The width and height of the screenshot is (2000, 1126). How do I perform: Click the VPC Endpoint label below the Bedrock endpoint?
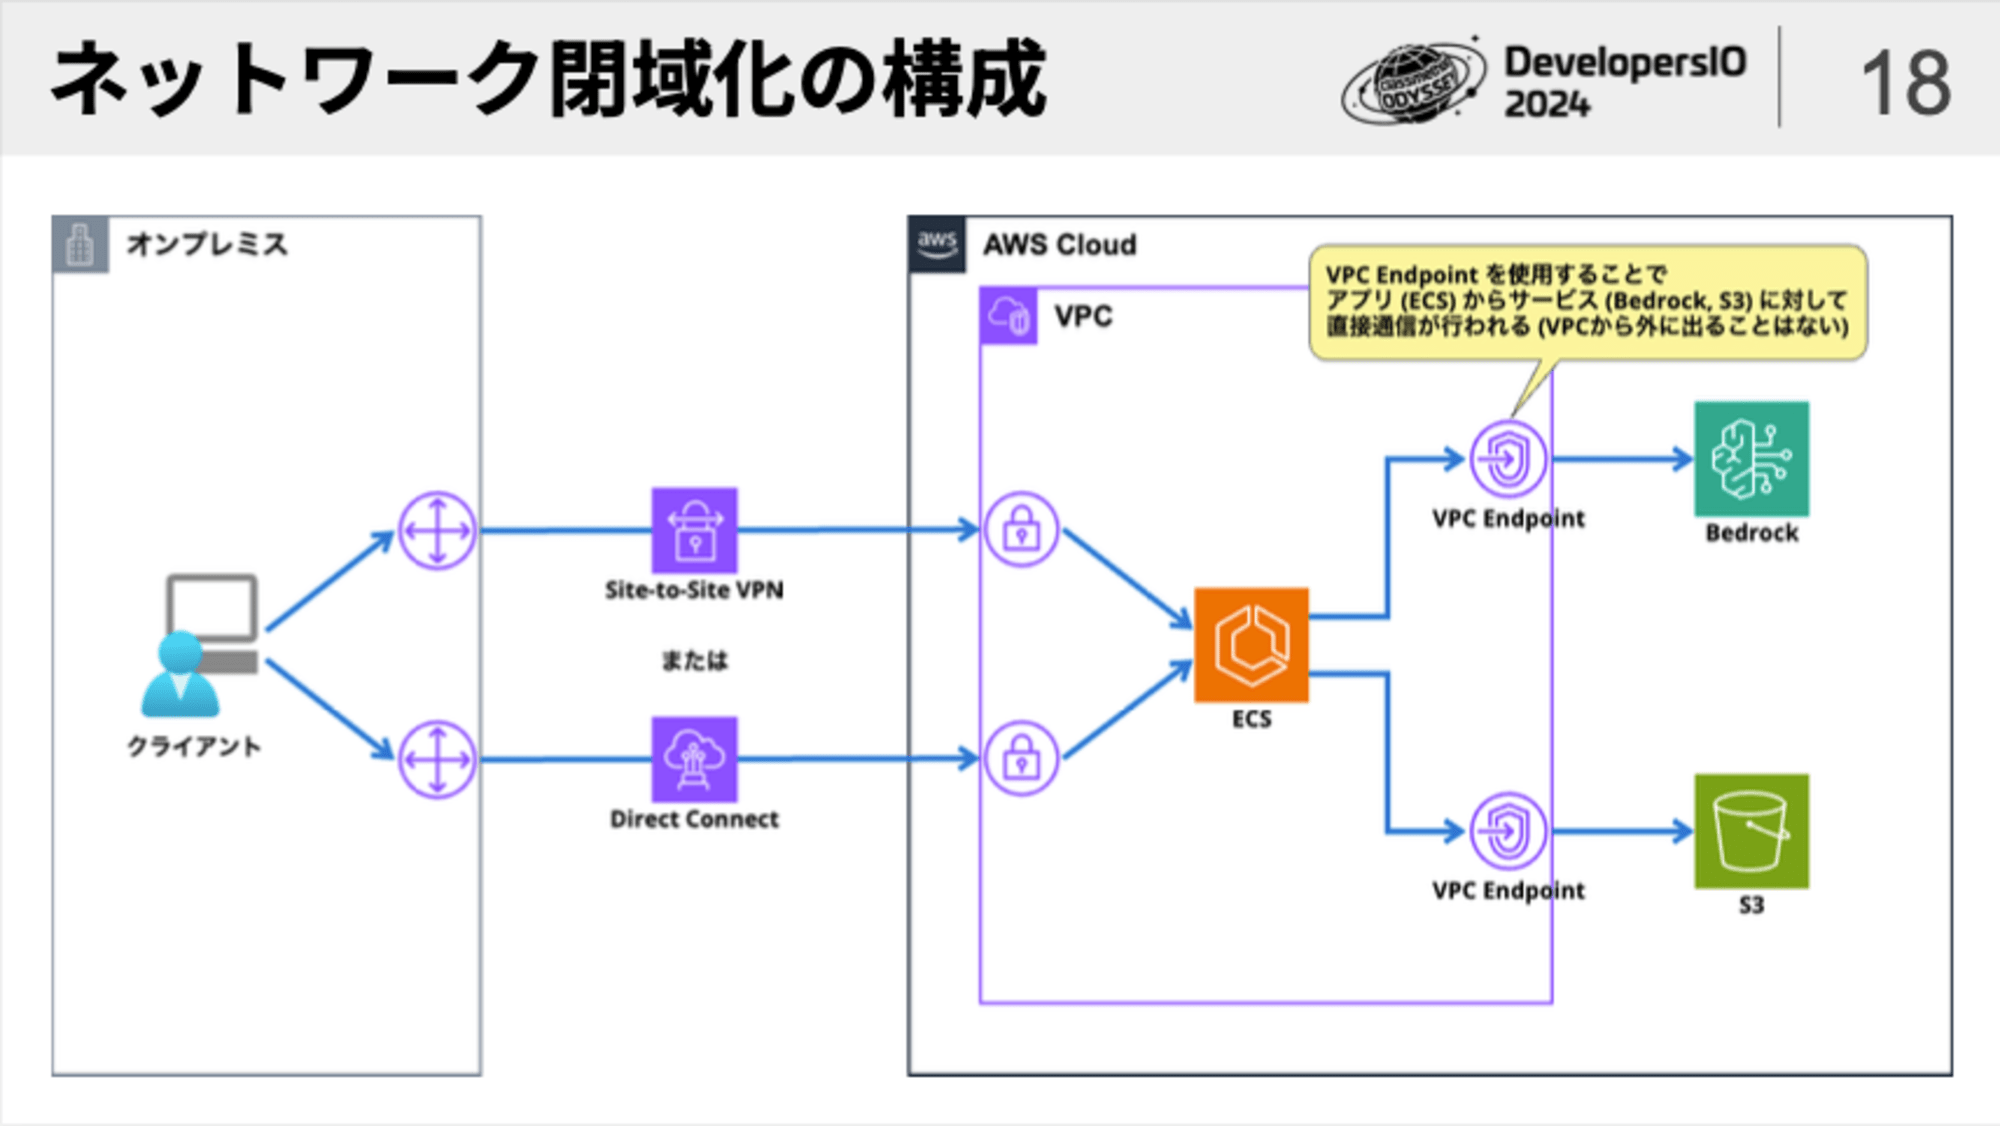click(1508, 519)
